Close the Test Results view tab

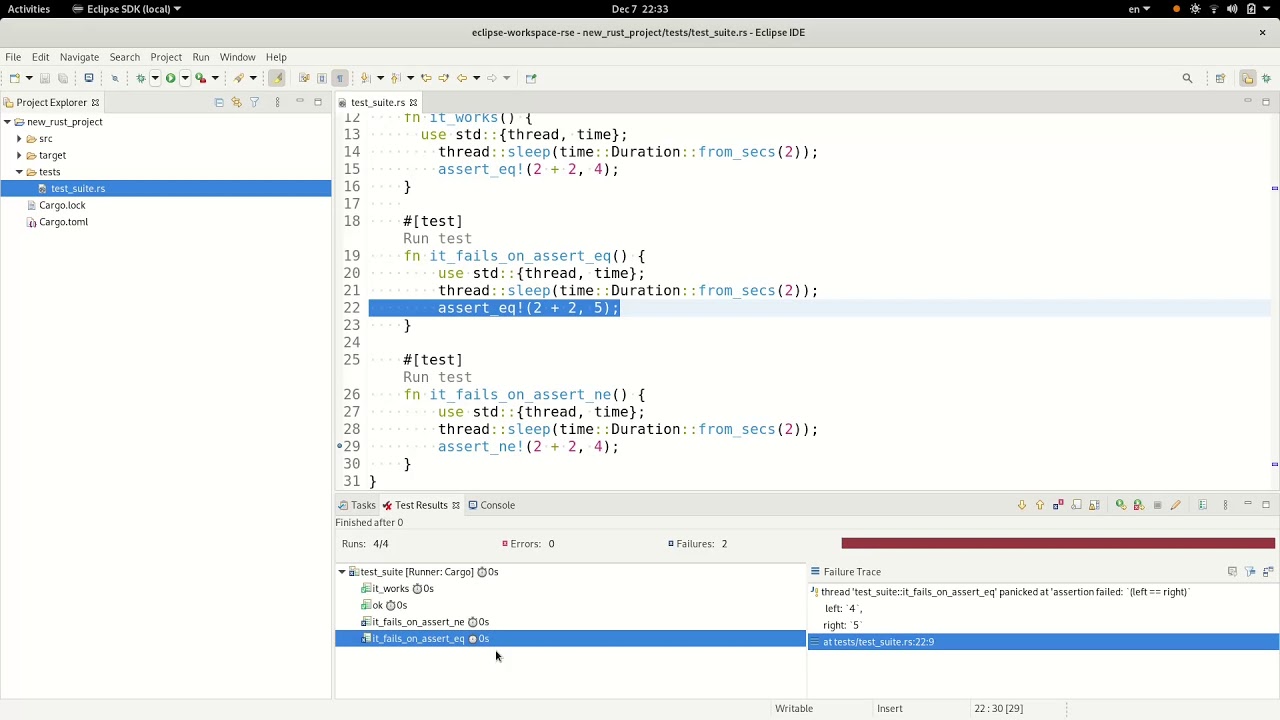456,505
